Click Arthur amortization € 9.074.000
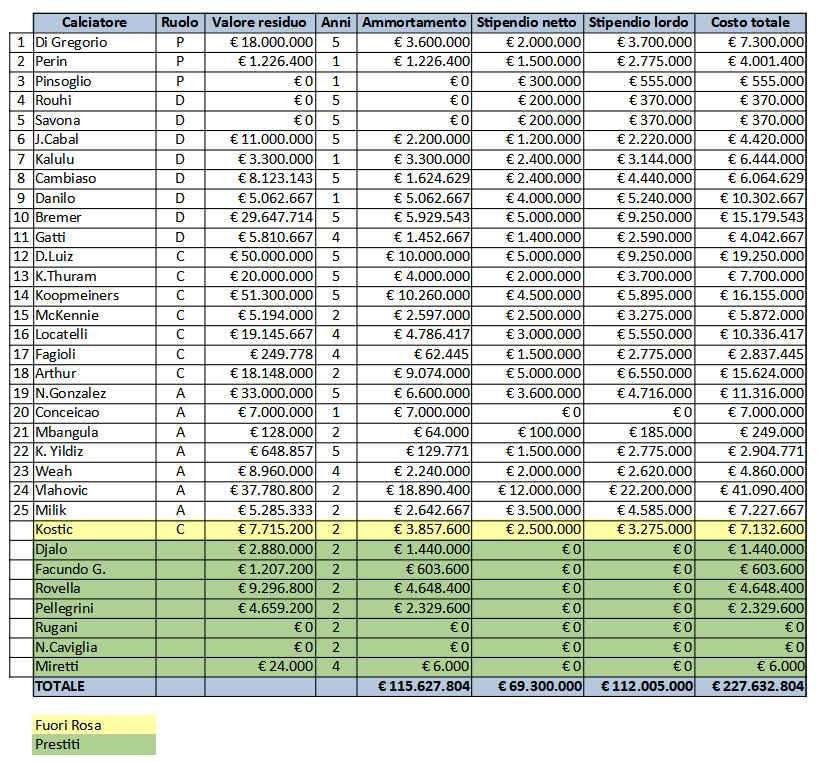817x762 pixels. coord(414,374)
